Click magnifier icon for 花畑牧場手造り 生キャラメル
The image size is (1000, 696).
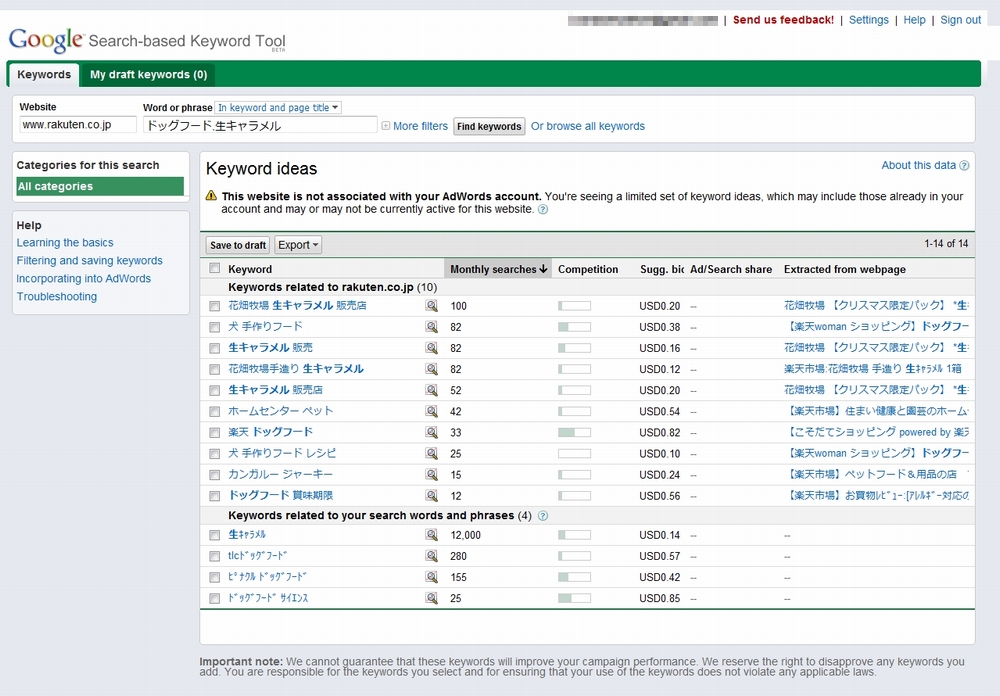(x=432, y=369)
